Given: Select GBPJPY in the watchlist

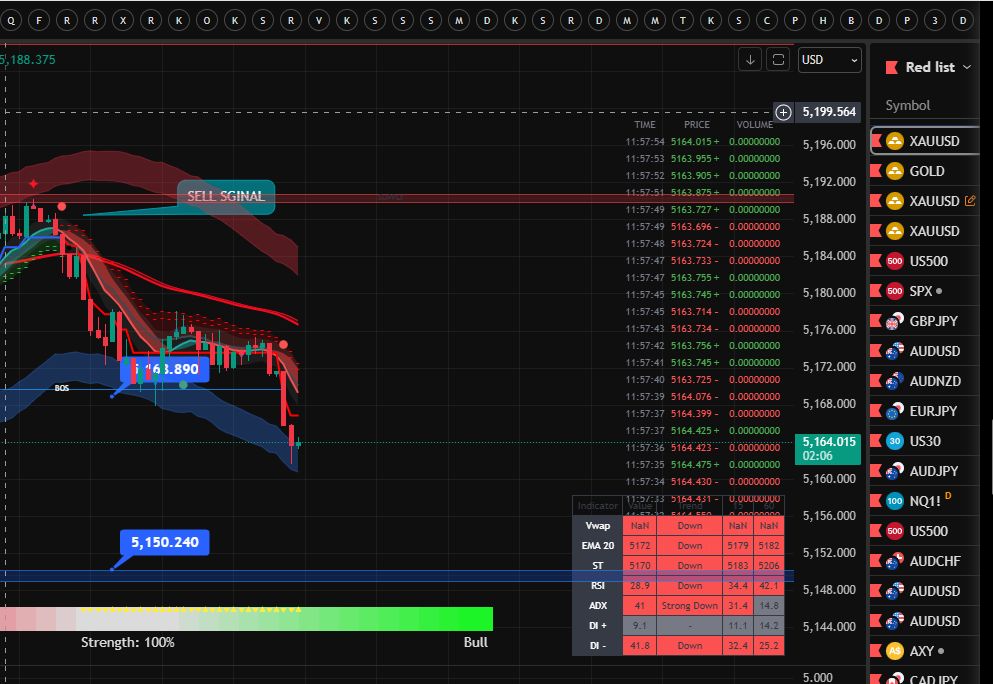Looking at the screenshot, I should pos(934,321).
